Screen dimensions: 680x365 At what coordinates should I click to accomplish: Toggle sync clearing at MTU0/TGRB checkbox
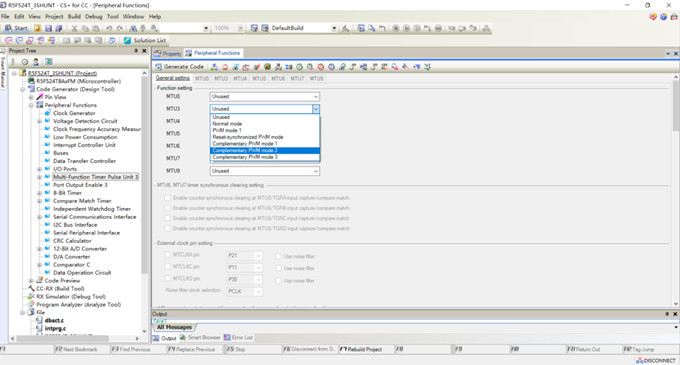(167, 208)
